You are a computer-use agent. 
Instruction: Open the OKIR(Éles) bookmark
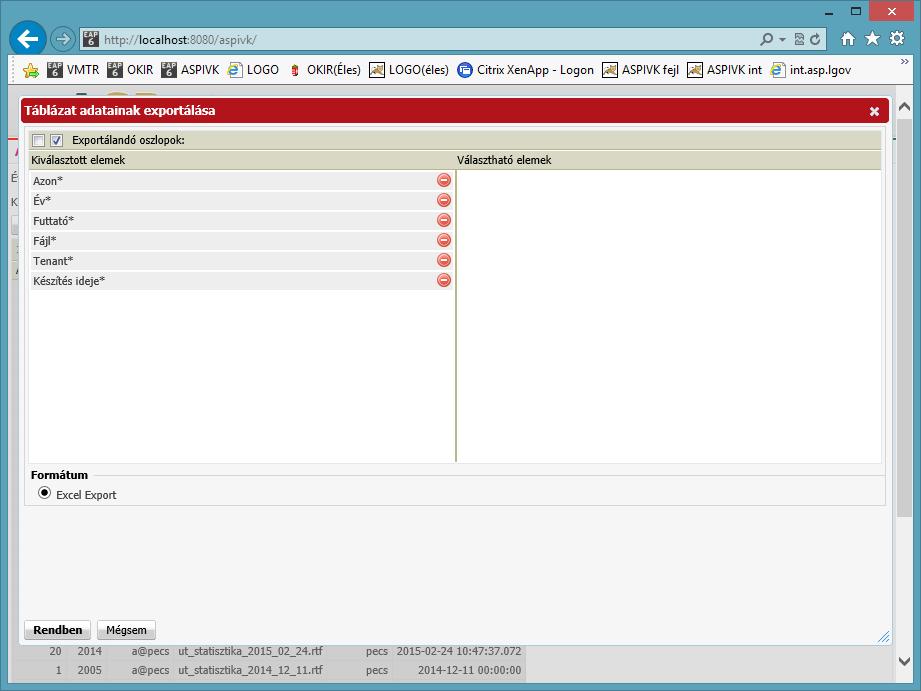pos(324,70)
